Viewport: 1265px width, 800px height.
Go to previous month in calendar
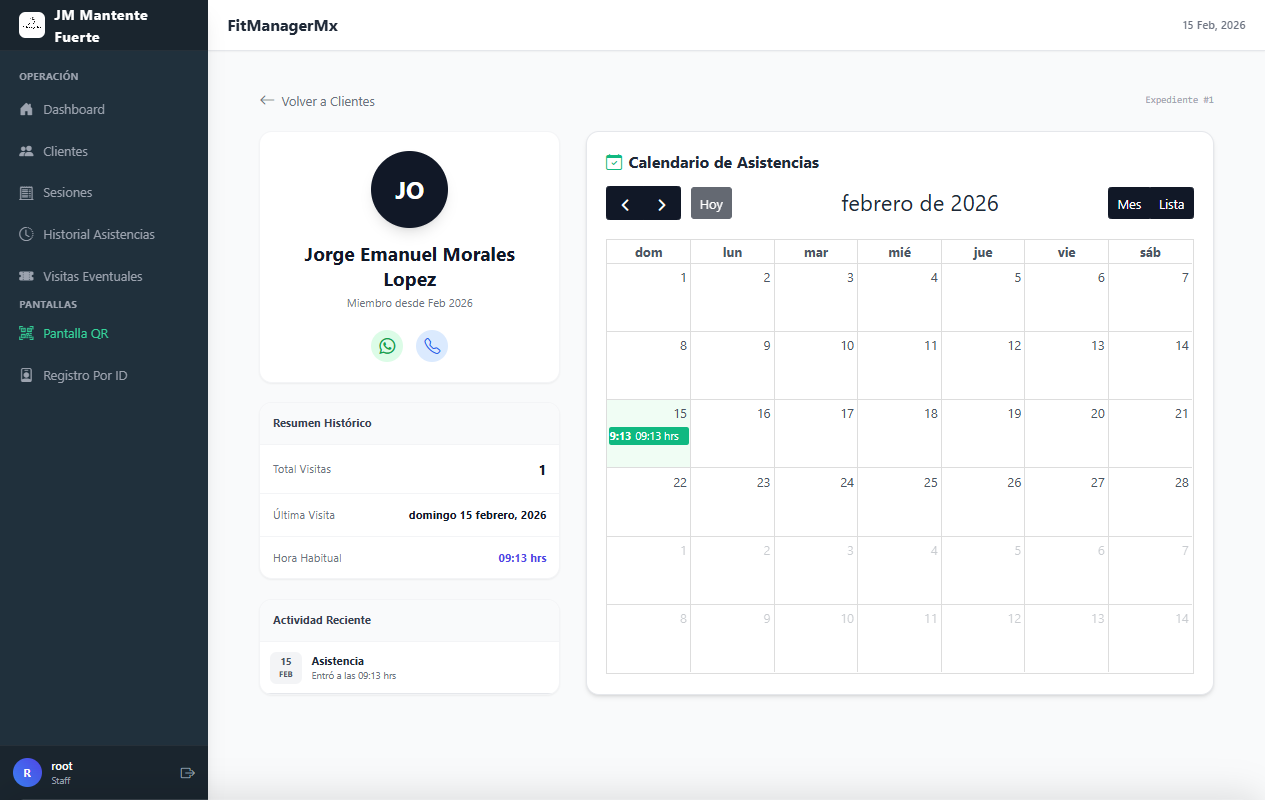tap(625, 204)
